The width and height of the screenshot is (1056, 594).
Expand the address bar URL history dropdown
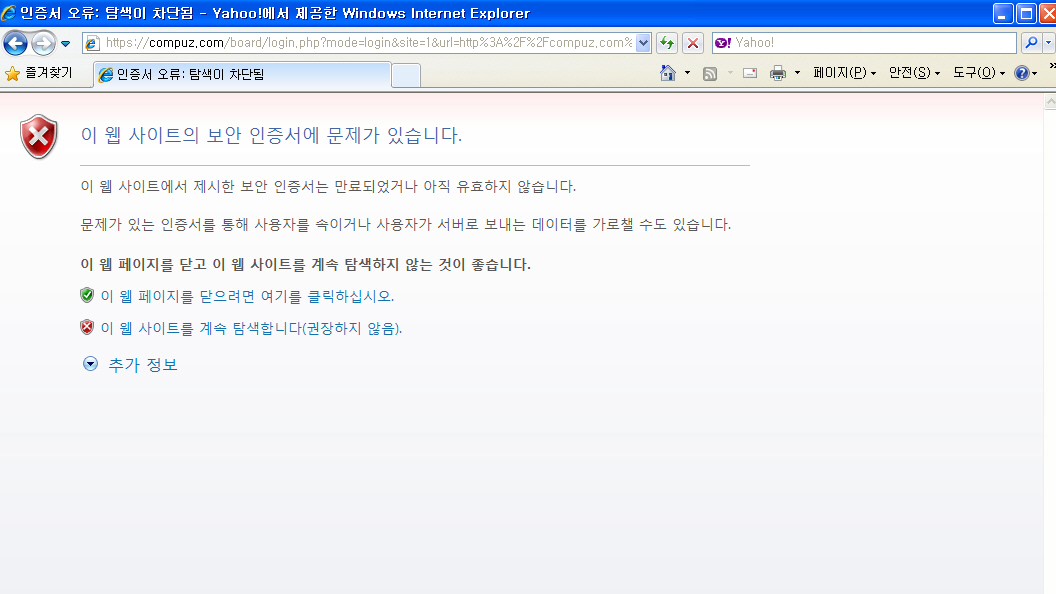643,43
